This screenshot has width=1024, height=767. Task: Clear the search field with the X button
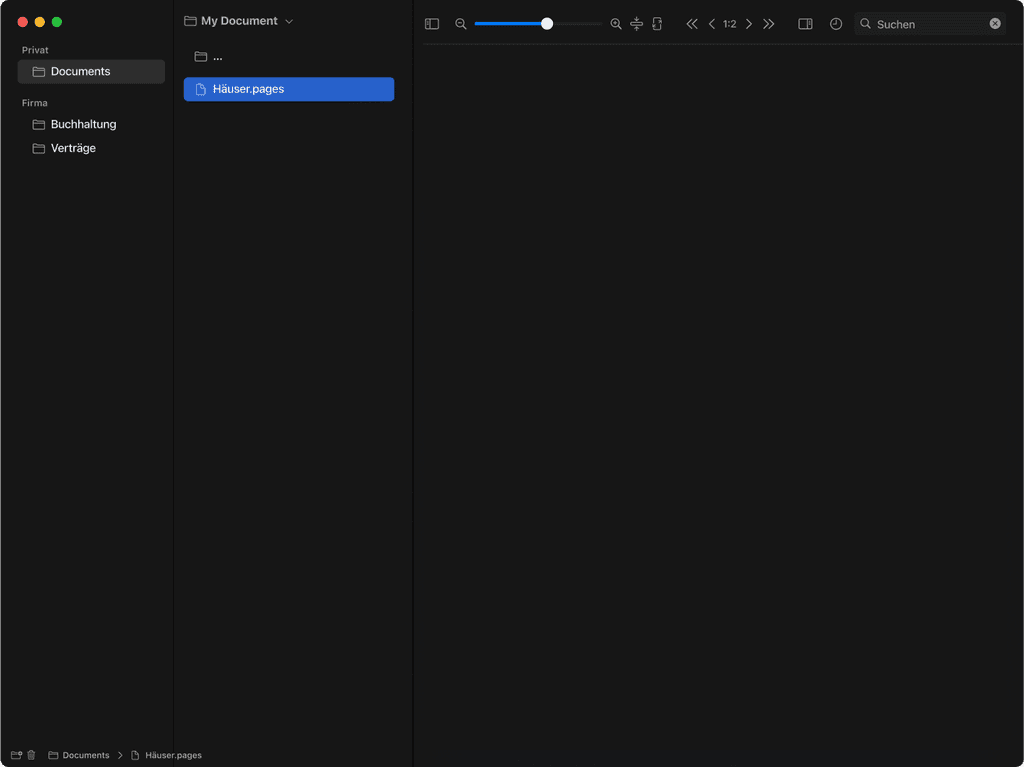[995, 24]
